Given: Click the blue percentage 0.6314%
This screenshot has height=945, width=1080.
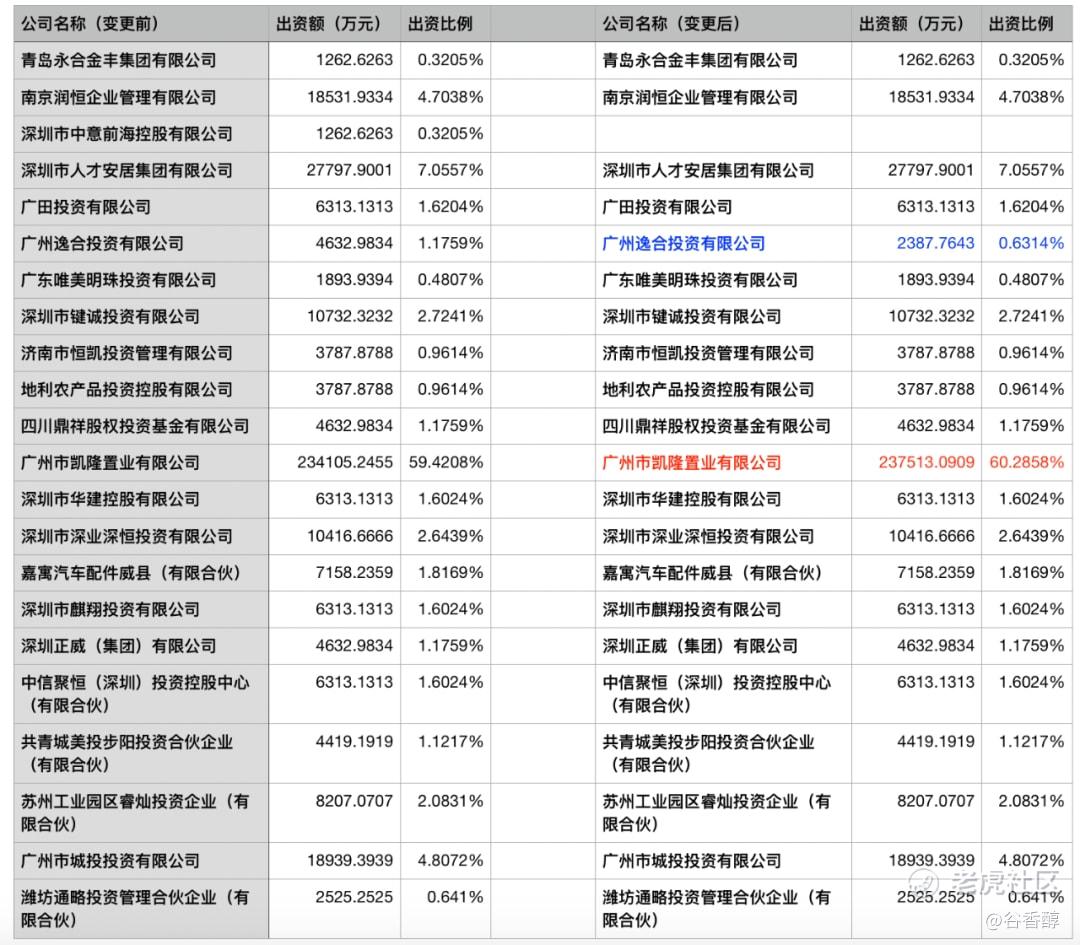Looking at the screenshot, I should (1031, 243).
